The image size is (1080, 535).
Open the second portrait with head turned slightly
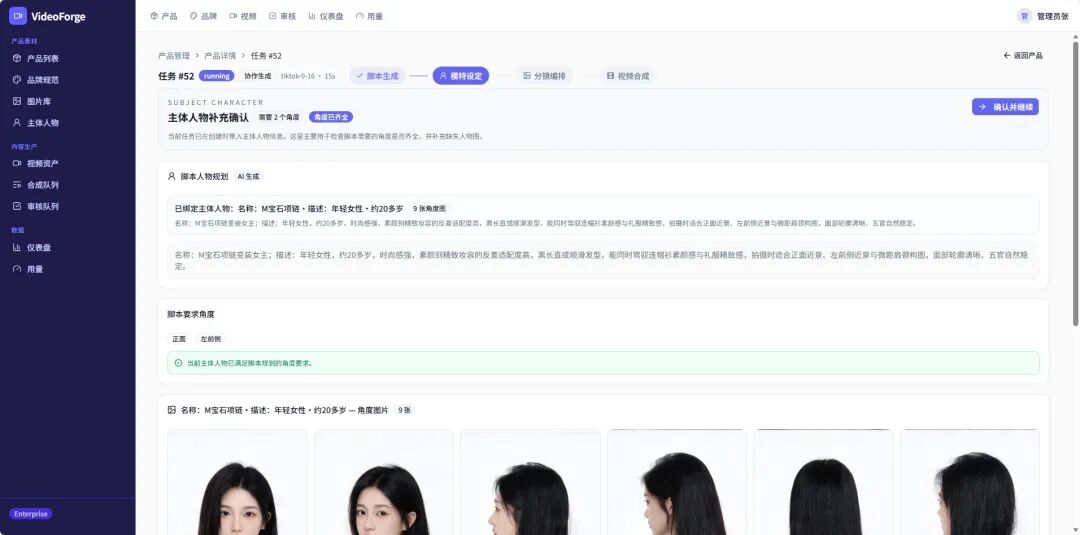click(384, 482)
